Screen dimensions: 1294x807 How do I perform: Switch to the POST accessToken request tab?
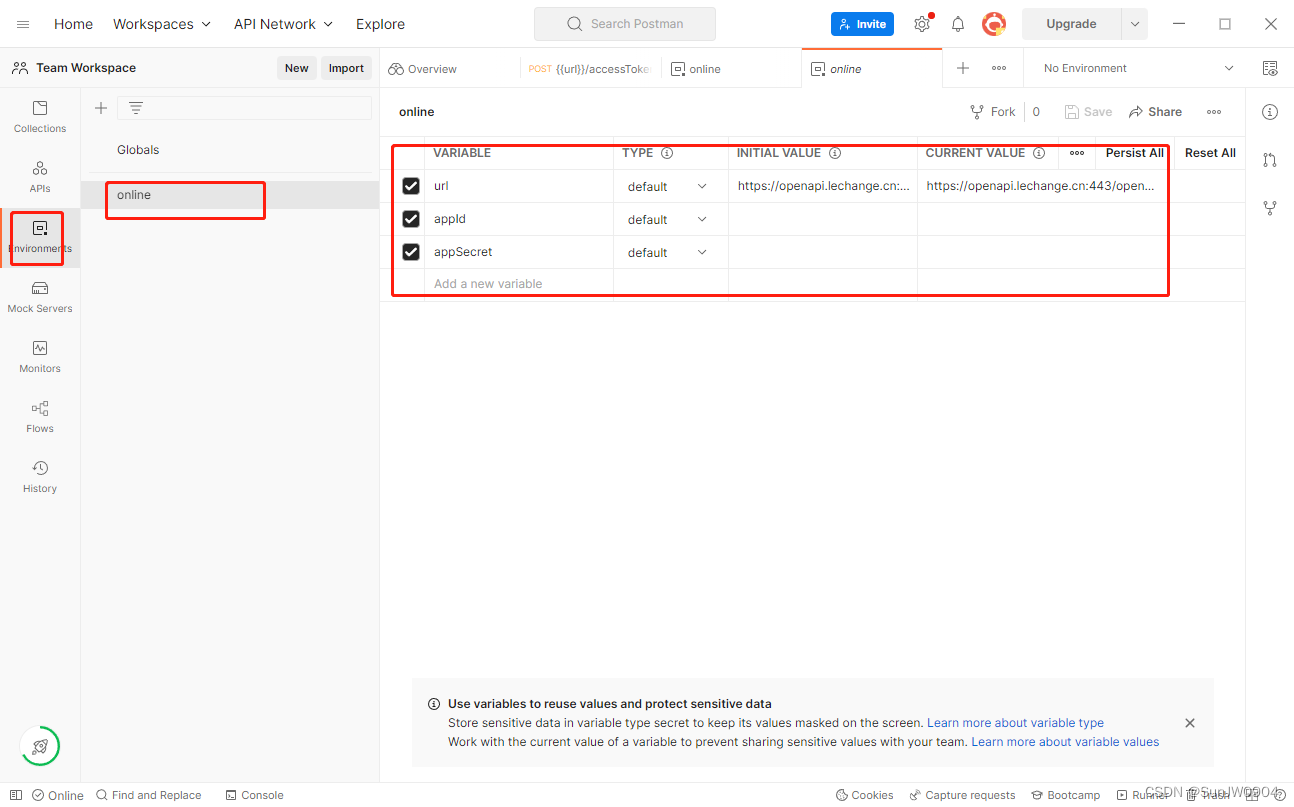590,69
